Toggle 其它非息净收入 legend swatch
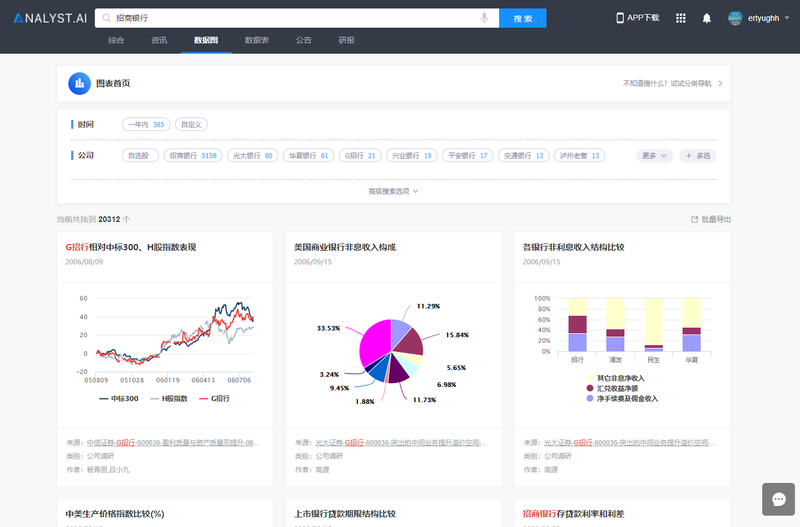This screenshot has width=800, height=527. [590, 378]
